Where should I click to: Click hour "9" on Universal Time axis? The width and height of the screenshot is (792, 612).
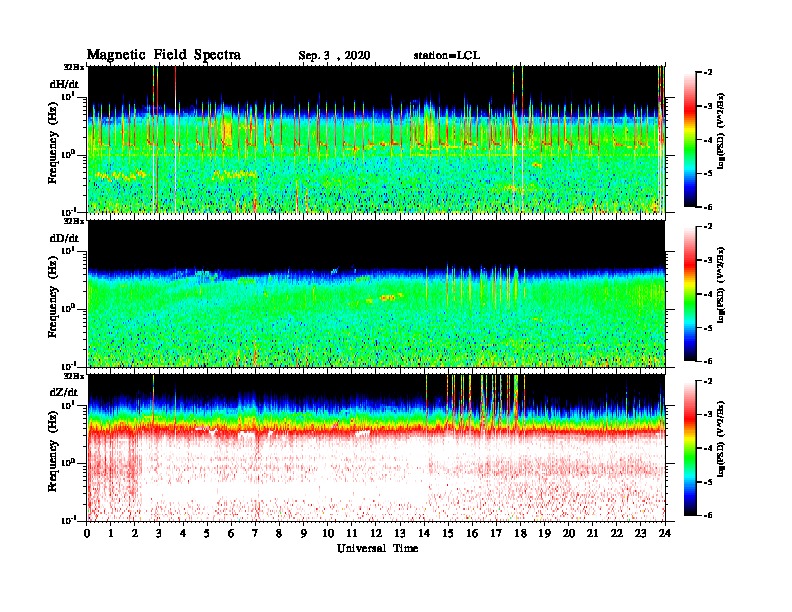(304, 533)
